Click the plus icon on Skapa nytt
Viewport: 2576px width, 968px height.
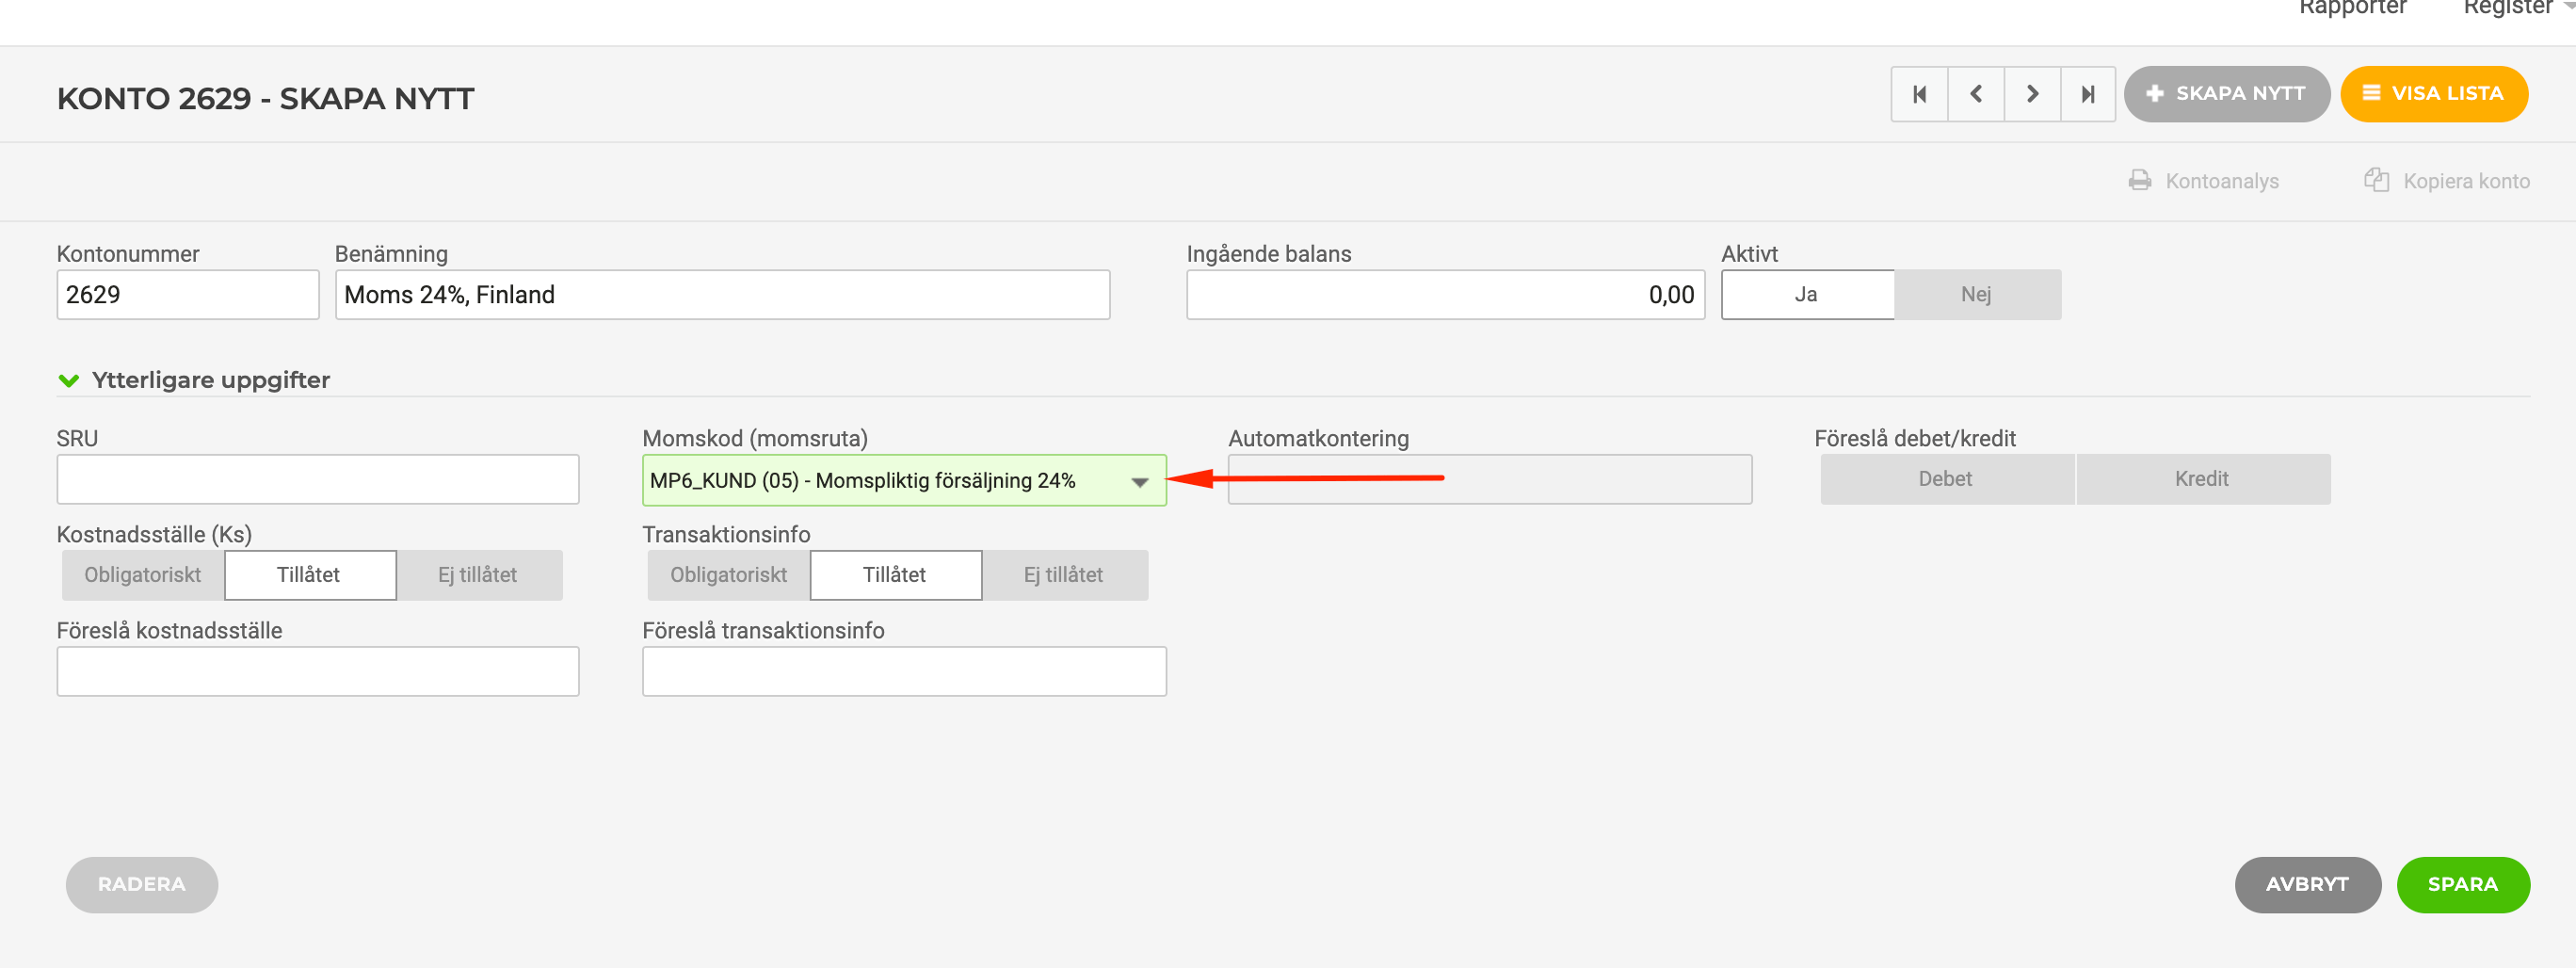(2155, 94)
